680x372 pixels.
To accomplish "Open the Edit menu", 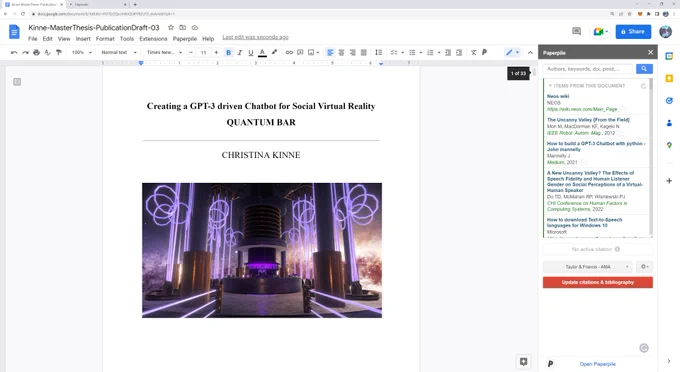I will 47,39.
